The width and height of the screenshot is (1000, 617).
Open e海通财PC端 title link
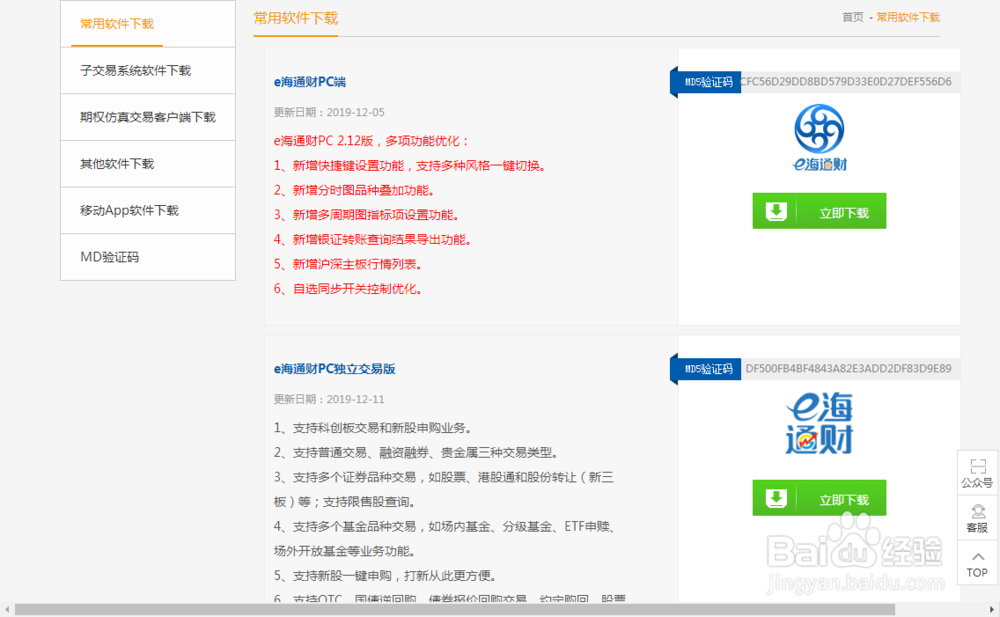[x=309, y=82]
